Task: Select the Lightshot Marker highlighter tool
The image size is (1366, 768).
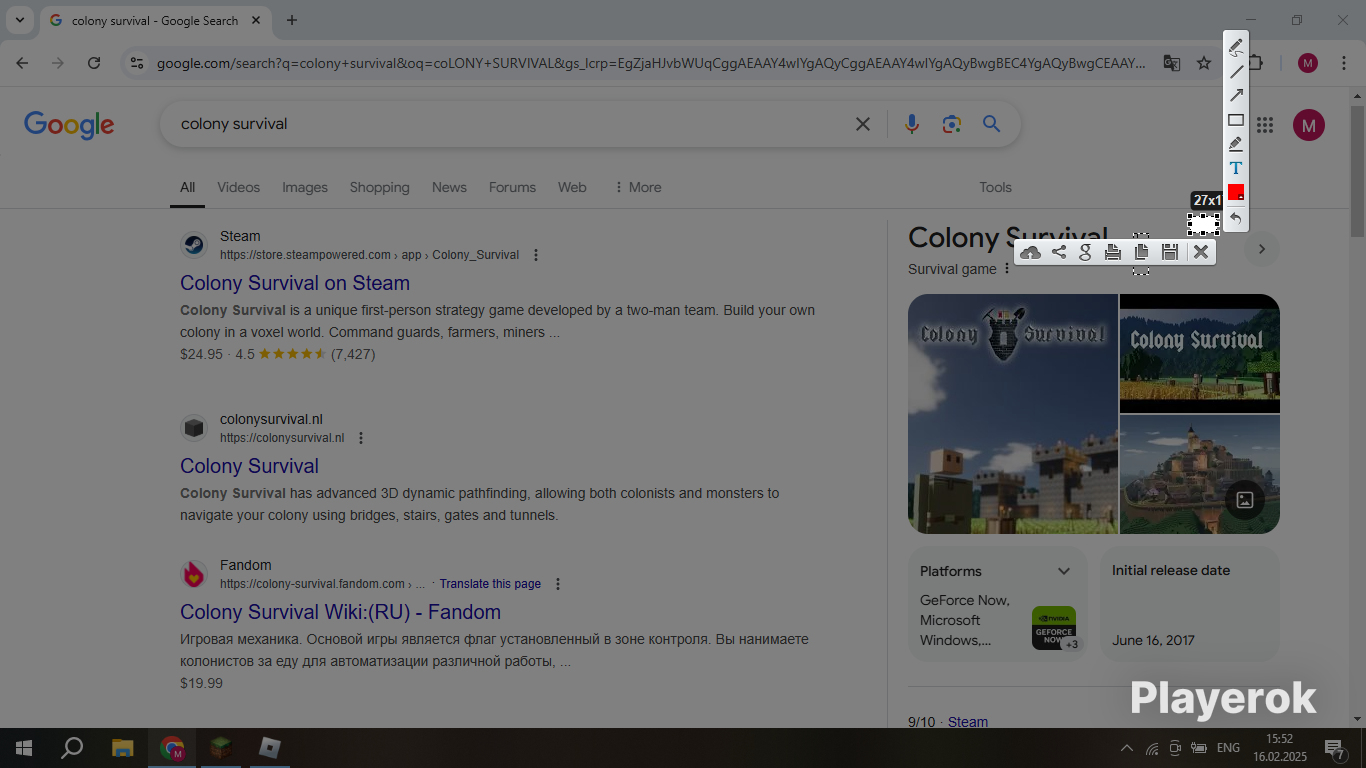Action: click(1236, 144)
